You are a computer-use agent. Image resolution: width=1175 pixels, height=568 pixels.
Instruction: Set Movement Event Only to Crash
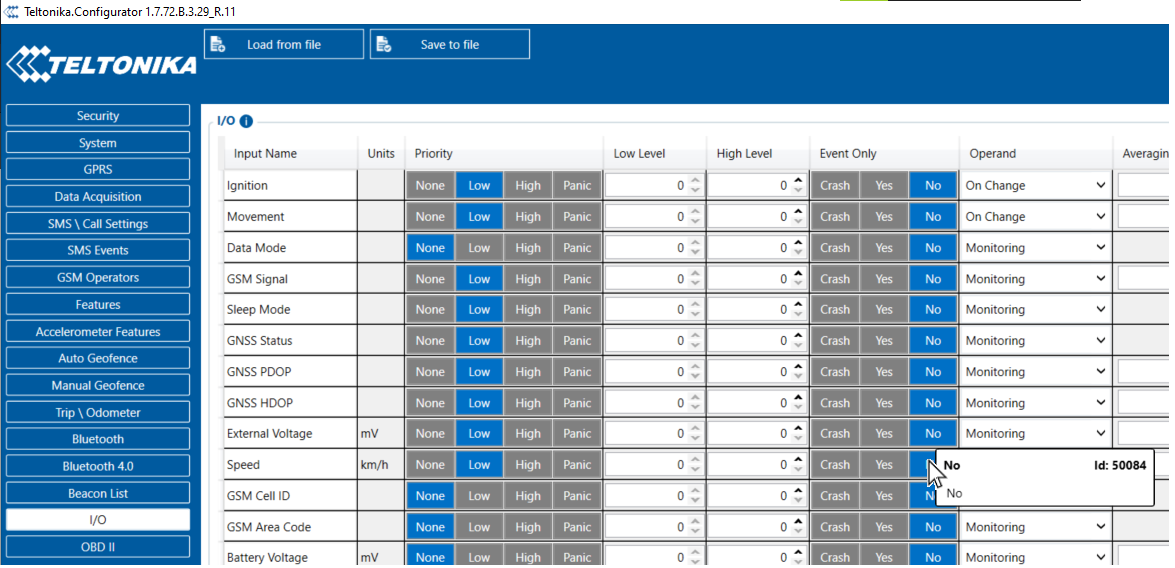(835, 217)
